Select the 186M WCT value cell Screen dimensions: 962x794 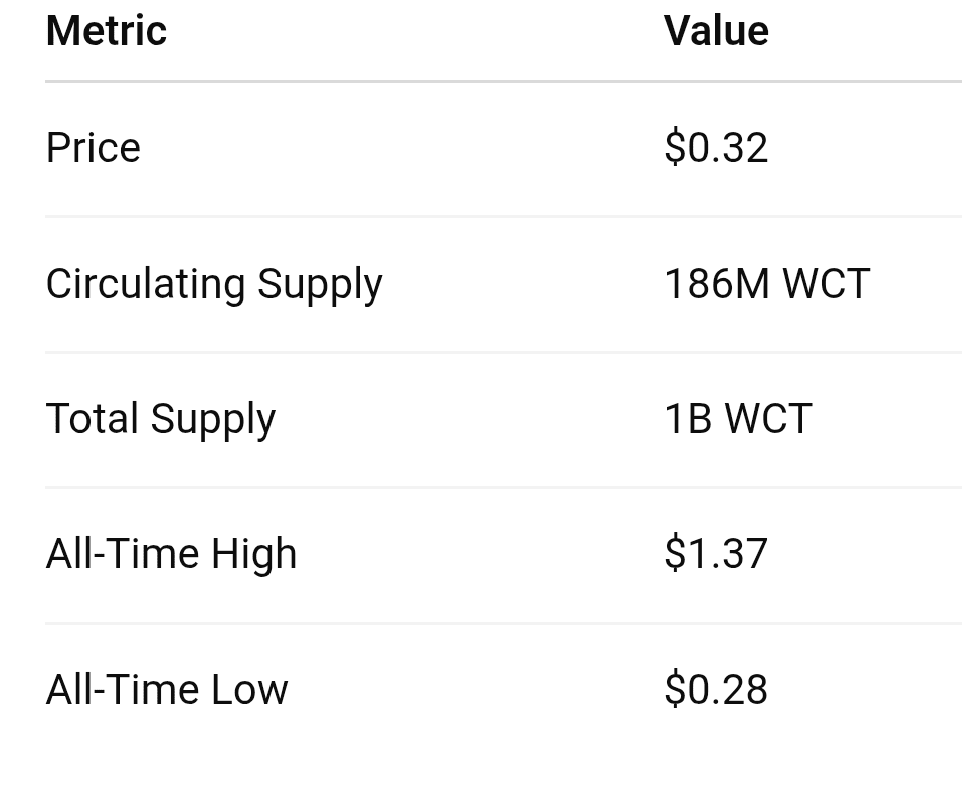click(x=767, y=283)
